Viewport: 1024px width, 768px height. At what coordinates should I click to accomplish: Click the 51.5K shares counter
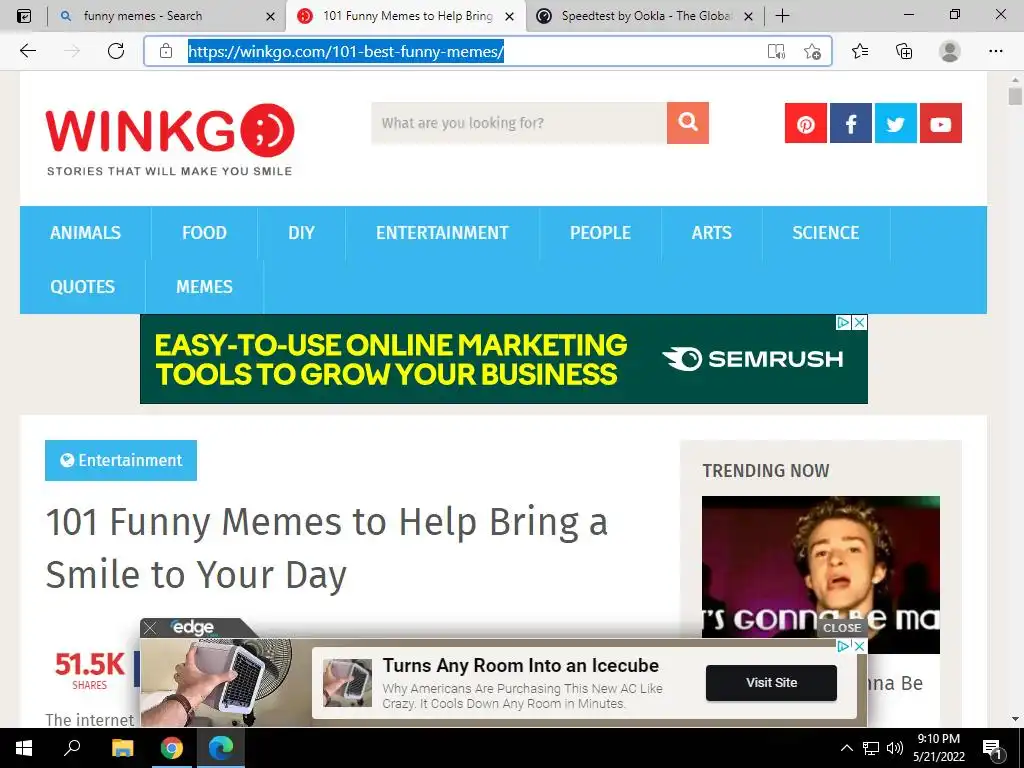[x=89, y=671]
